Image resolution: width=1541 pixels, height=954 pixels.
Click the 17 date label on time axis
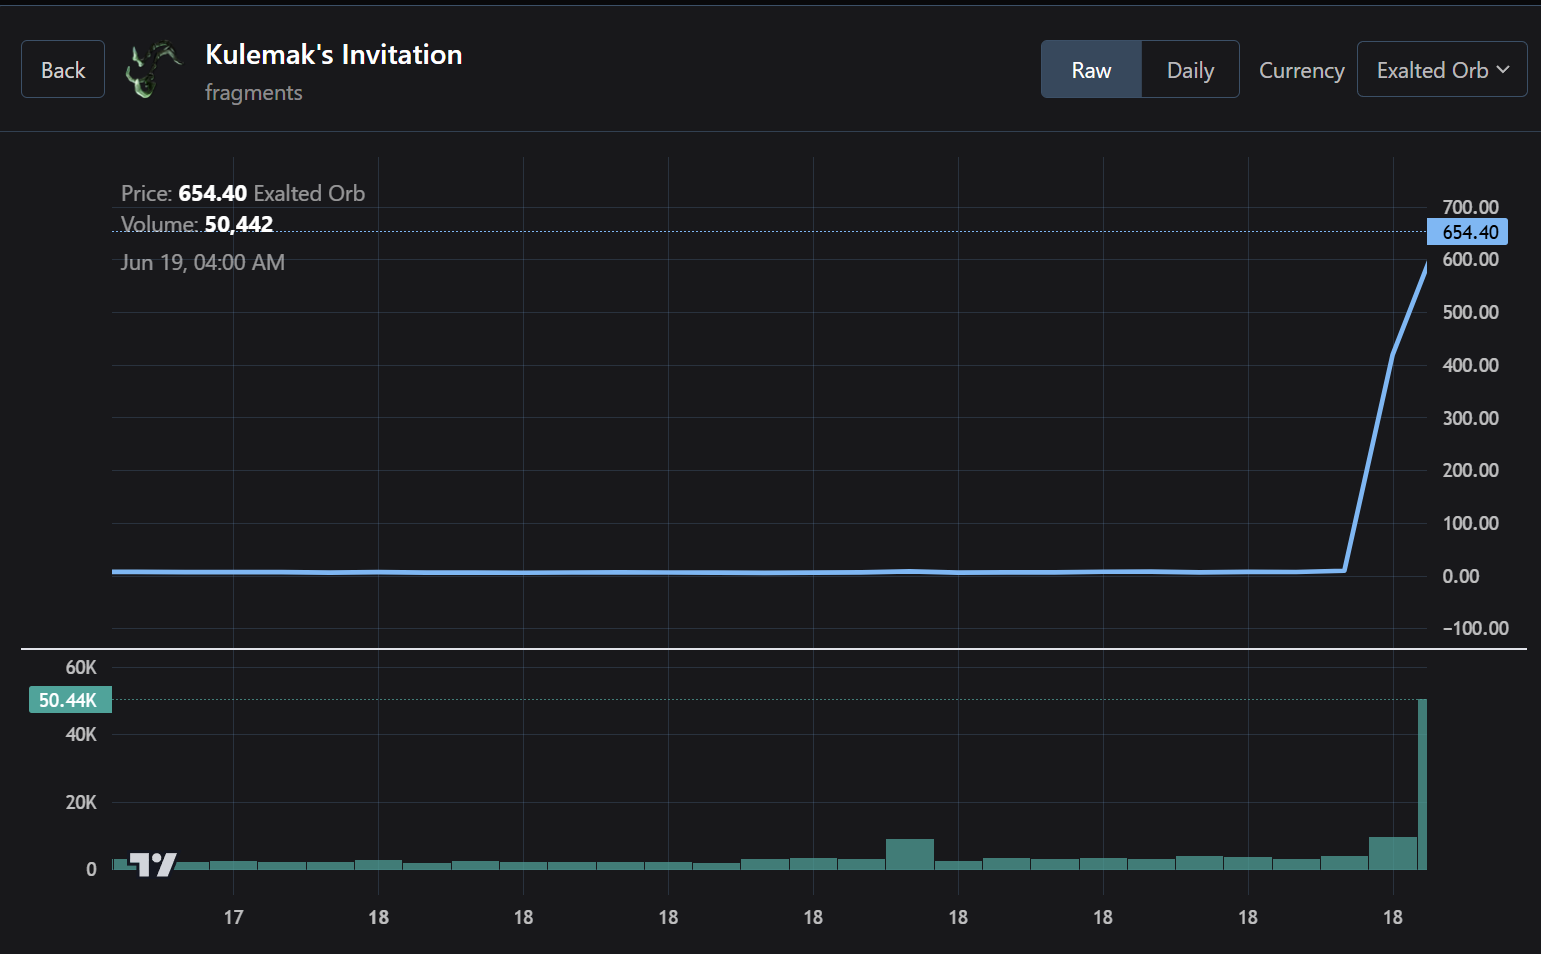point(233,917)
